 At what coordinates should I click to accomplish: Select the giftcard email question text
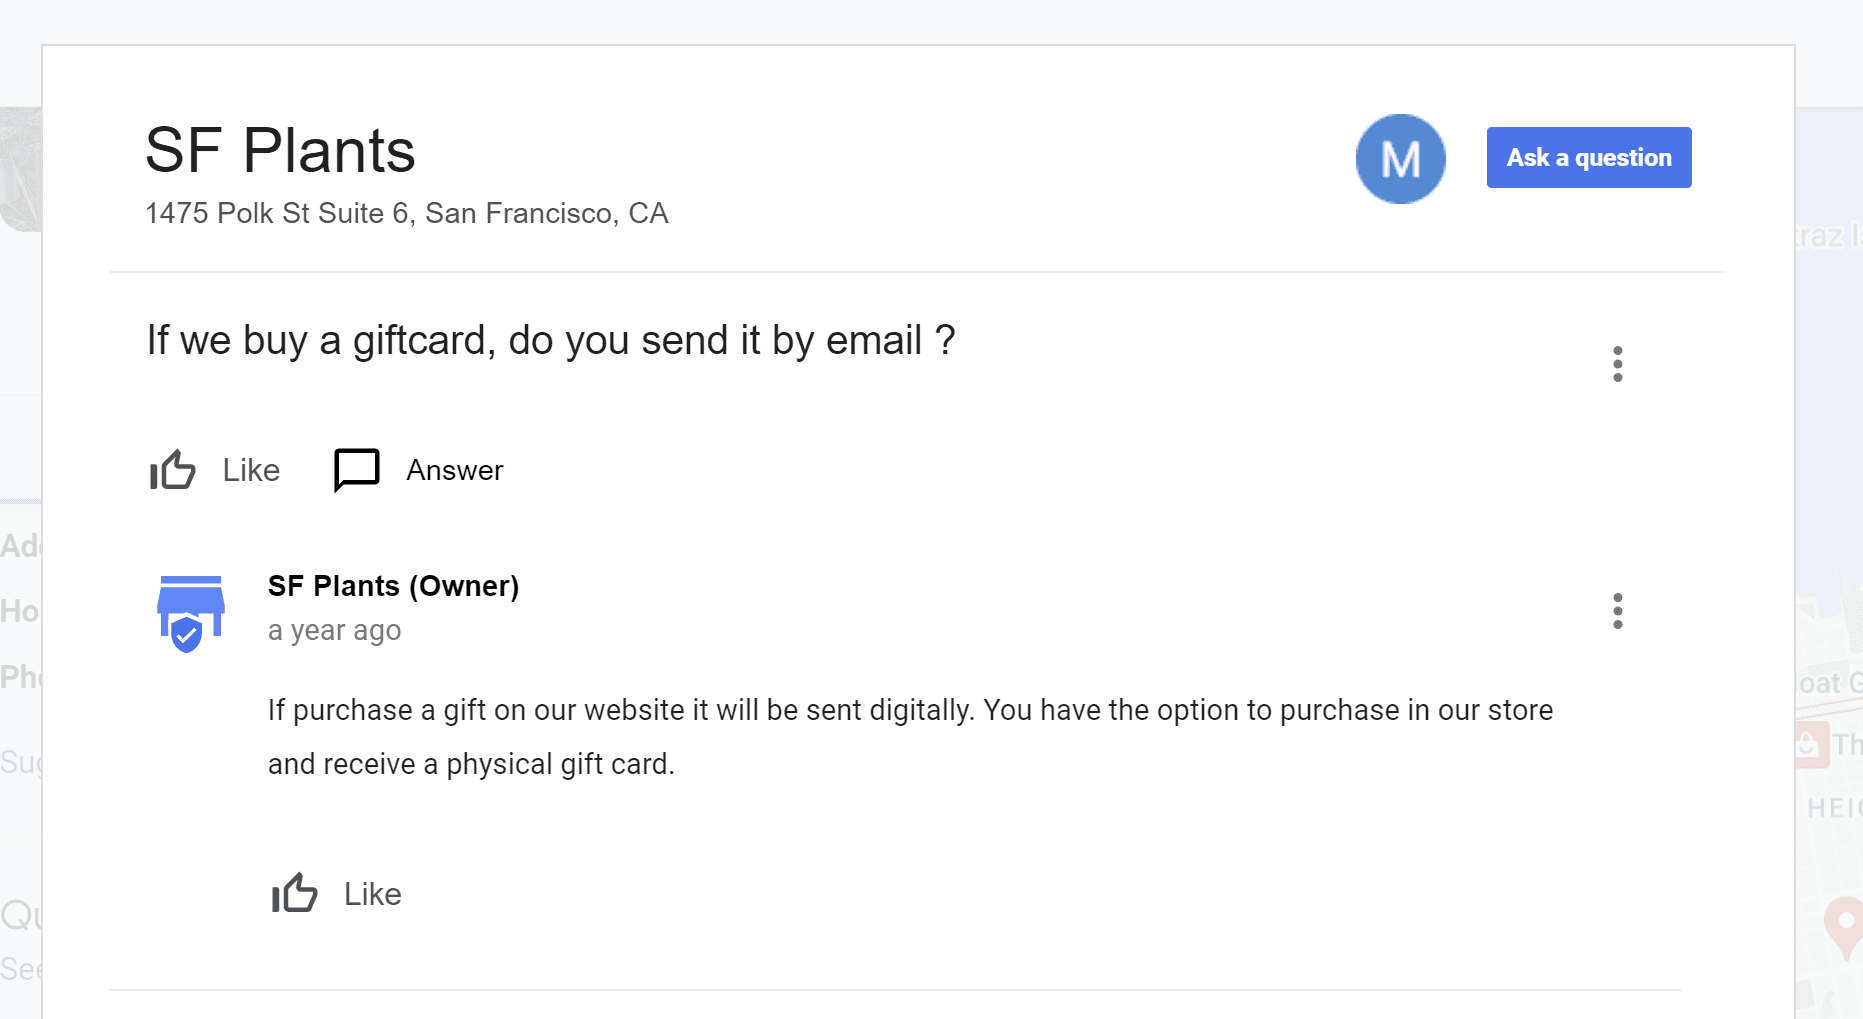[x=550, y=340]
